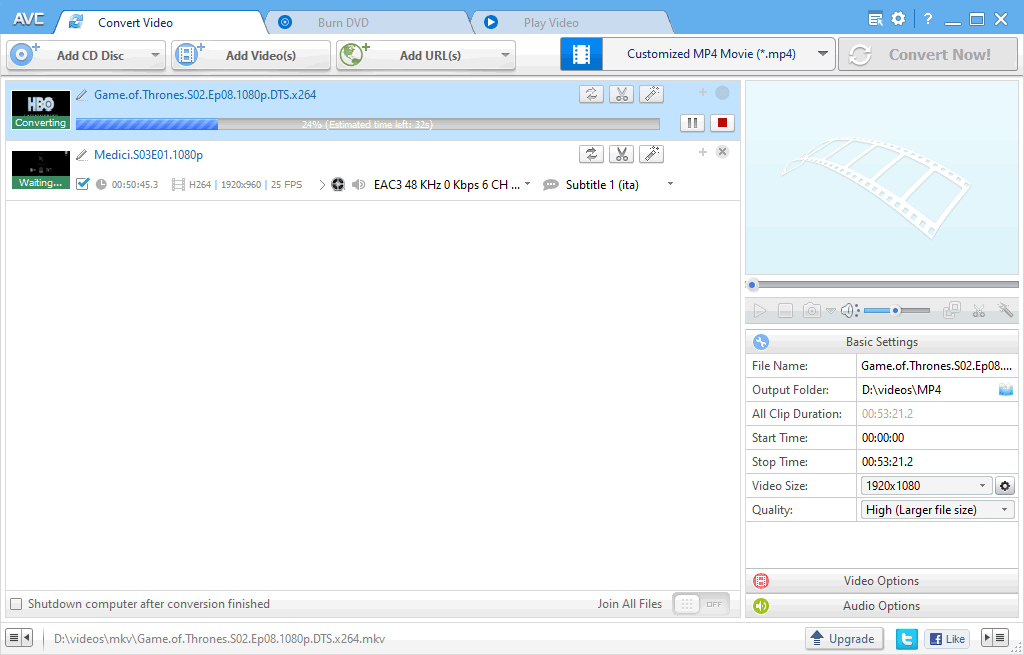Open the output profile dropdown Customized MP4 Movie

coord(822,54)
